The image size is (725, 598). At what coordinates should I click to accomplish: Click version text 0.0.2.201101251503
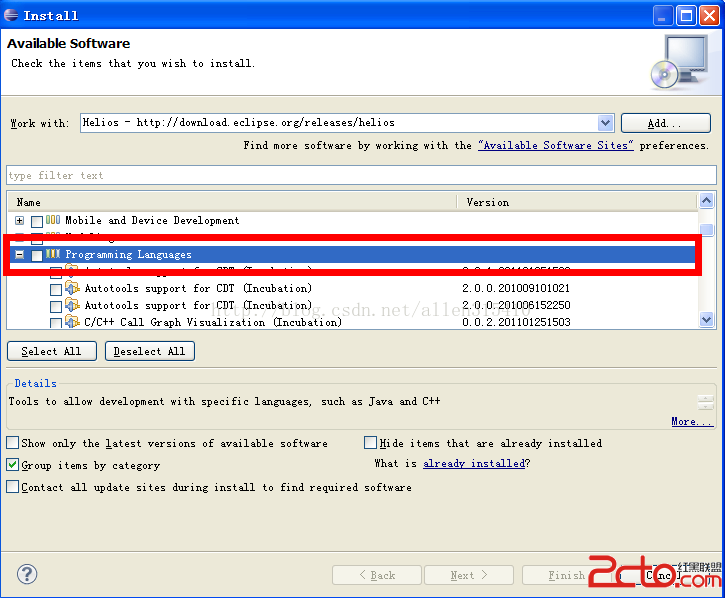(516, 322)
